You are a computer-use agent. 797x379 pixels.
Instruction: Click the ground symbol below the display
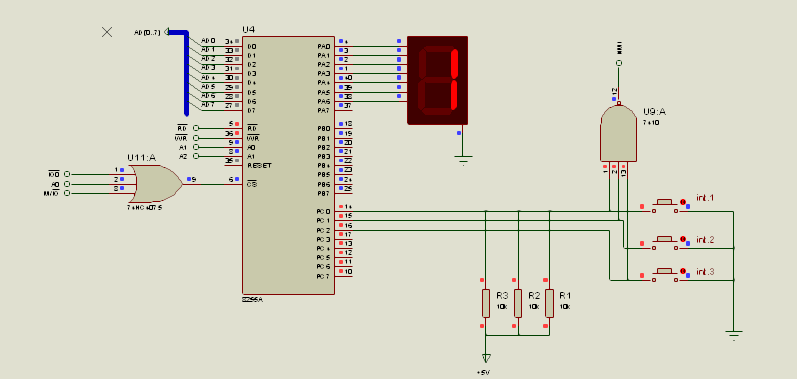coord(463,160)
